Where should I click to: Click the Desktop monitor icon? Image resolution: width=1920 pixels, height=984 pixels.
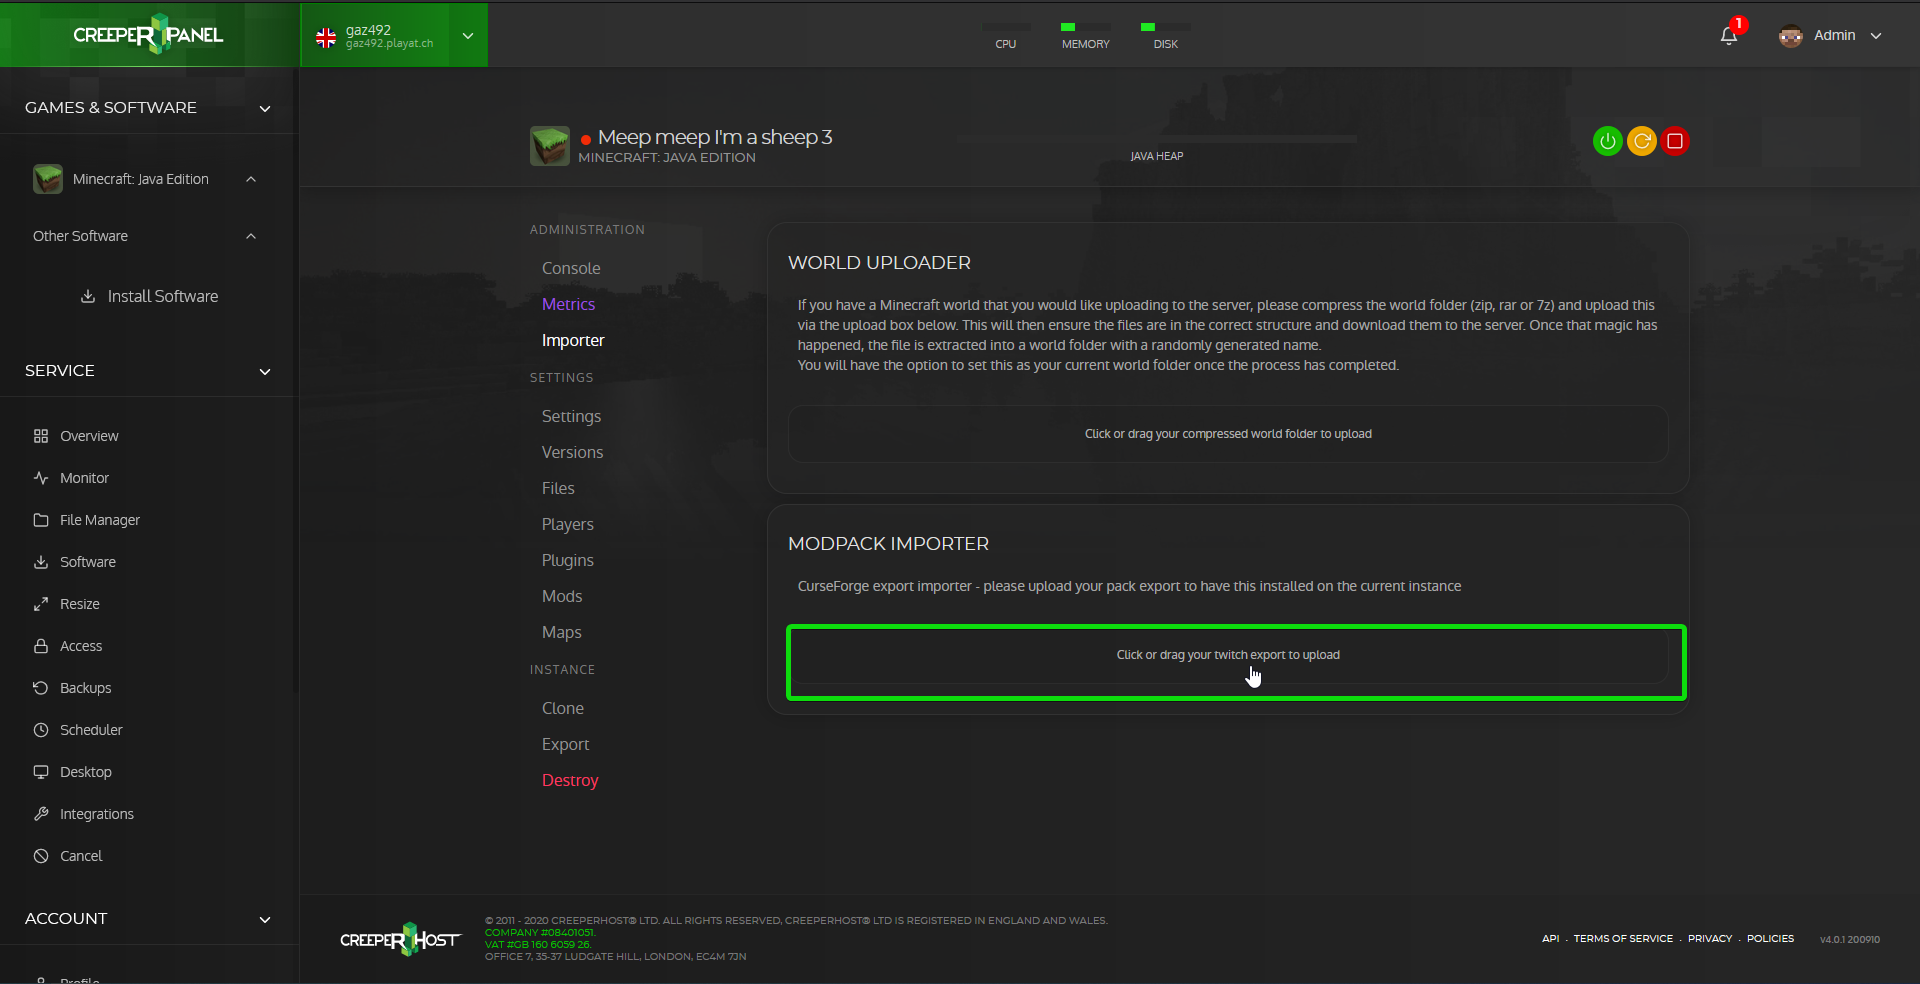[x=41, y=772]
